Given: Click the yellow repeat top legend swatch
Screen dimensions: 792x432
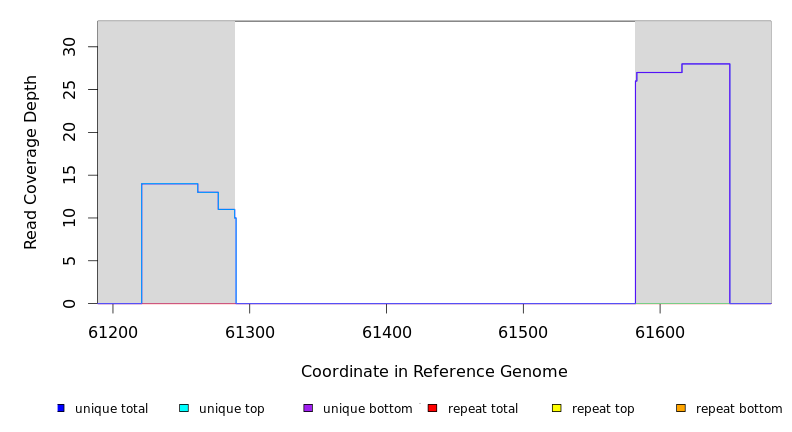Looking at the screenshot, I should coord(556,408).
